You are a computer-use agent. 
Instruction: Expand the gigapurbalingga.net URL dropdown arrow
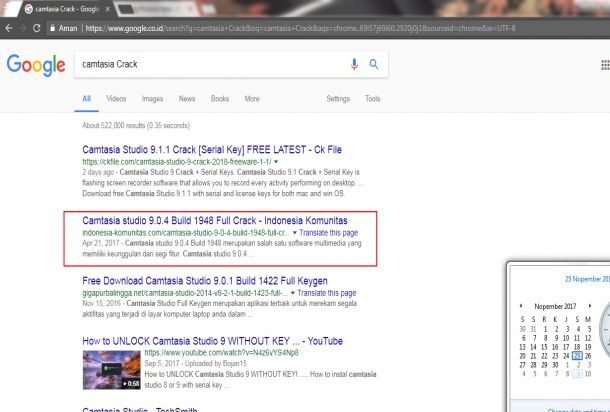click(293, 293)
